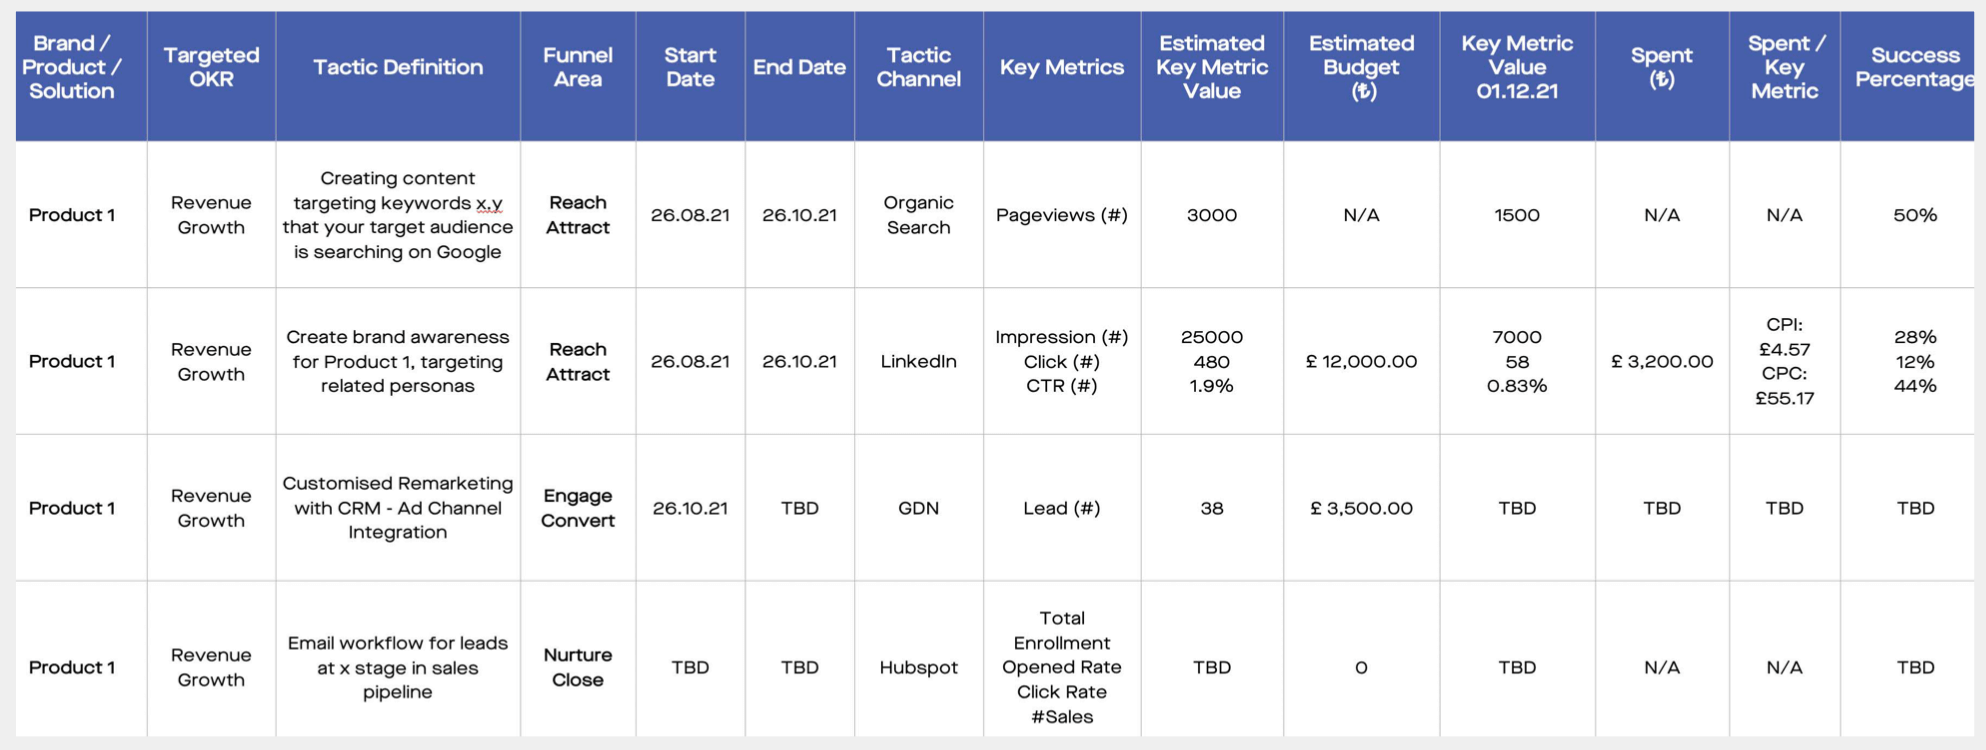Select the Nurture Close funnel cell
The width and height of the screenshot is (1986, 750).
click(578, 667)
